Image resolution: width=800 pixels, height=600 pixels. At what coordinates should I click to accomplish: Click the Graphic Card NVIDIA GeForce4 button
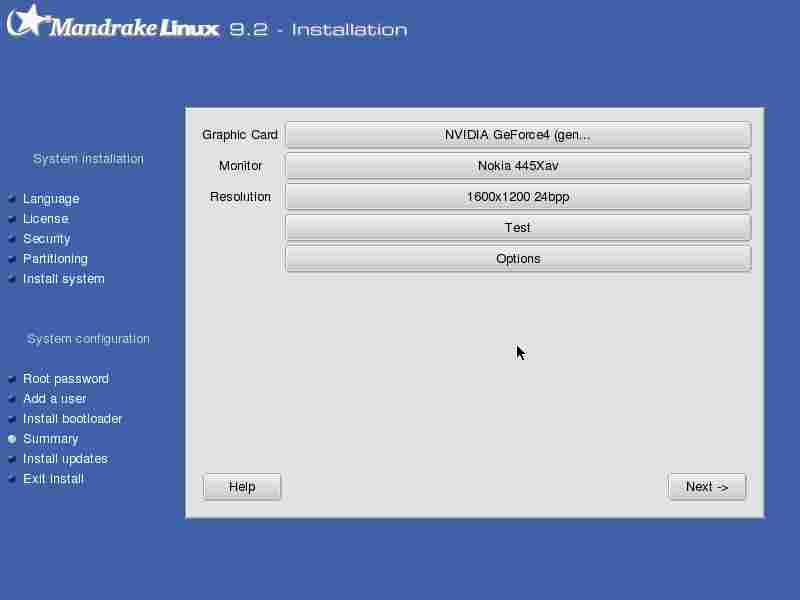coord(518,135)
